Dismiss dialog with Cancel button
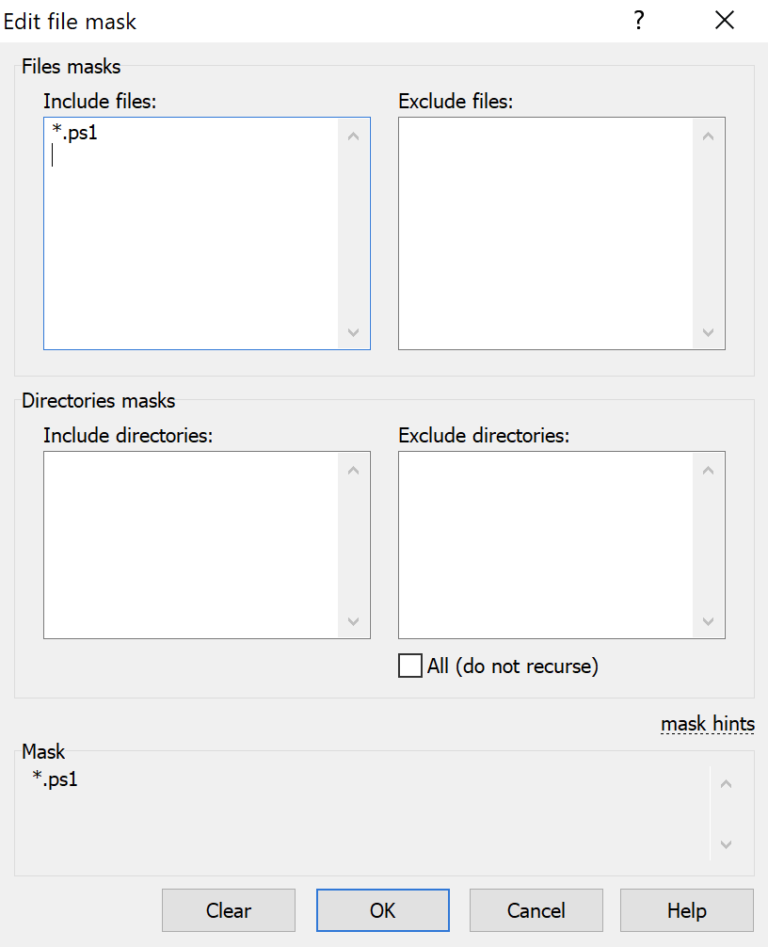768x947 pixels. coord(535,910)
